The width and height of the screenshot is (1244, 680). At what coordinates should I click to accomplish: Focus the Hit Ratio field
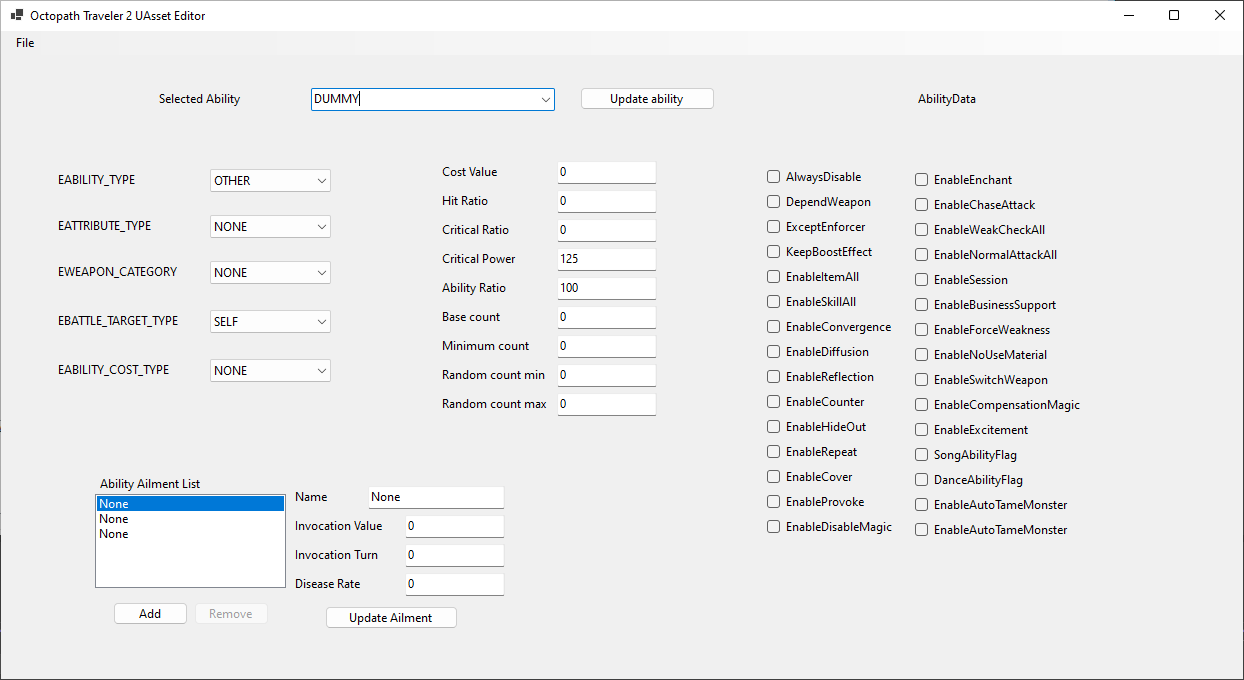tap(606, 201)
